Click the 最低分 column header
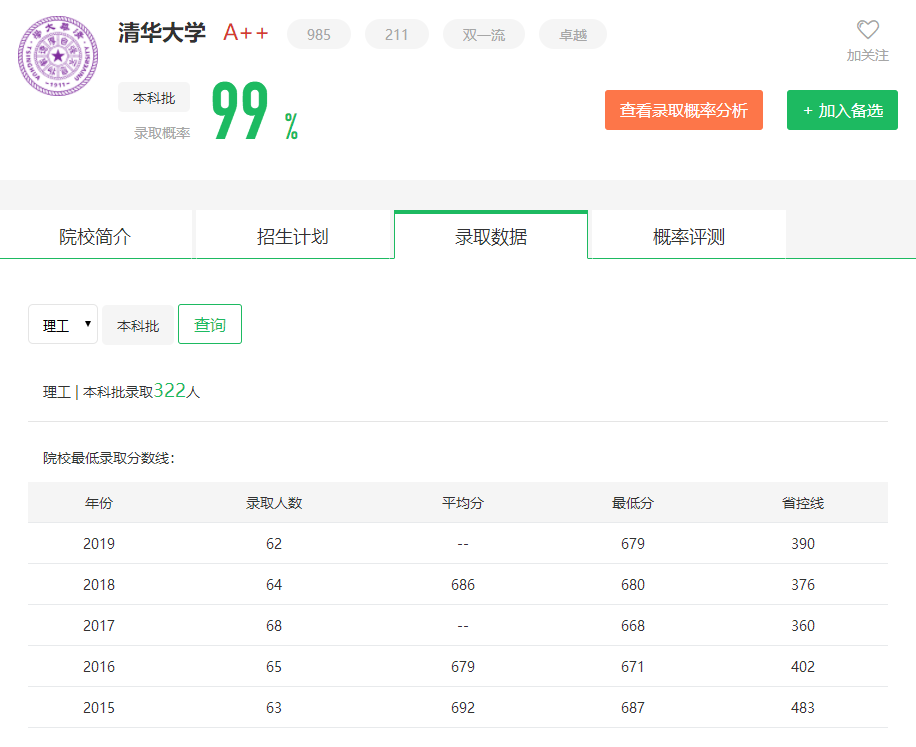 point(633,503)
